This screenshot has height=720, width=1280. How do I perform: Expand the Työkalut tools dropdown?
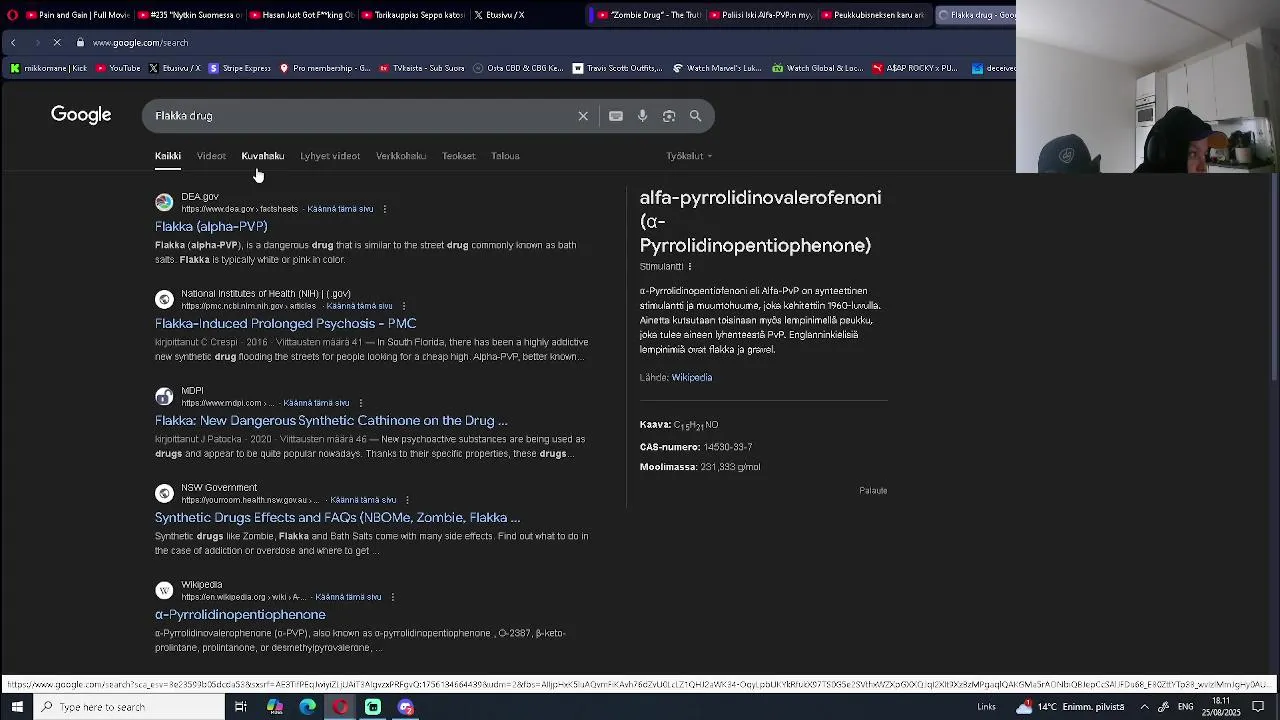(x=689, y=156)
